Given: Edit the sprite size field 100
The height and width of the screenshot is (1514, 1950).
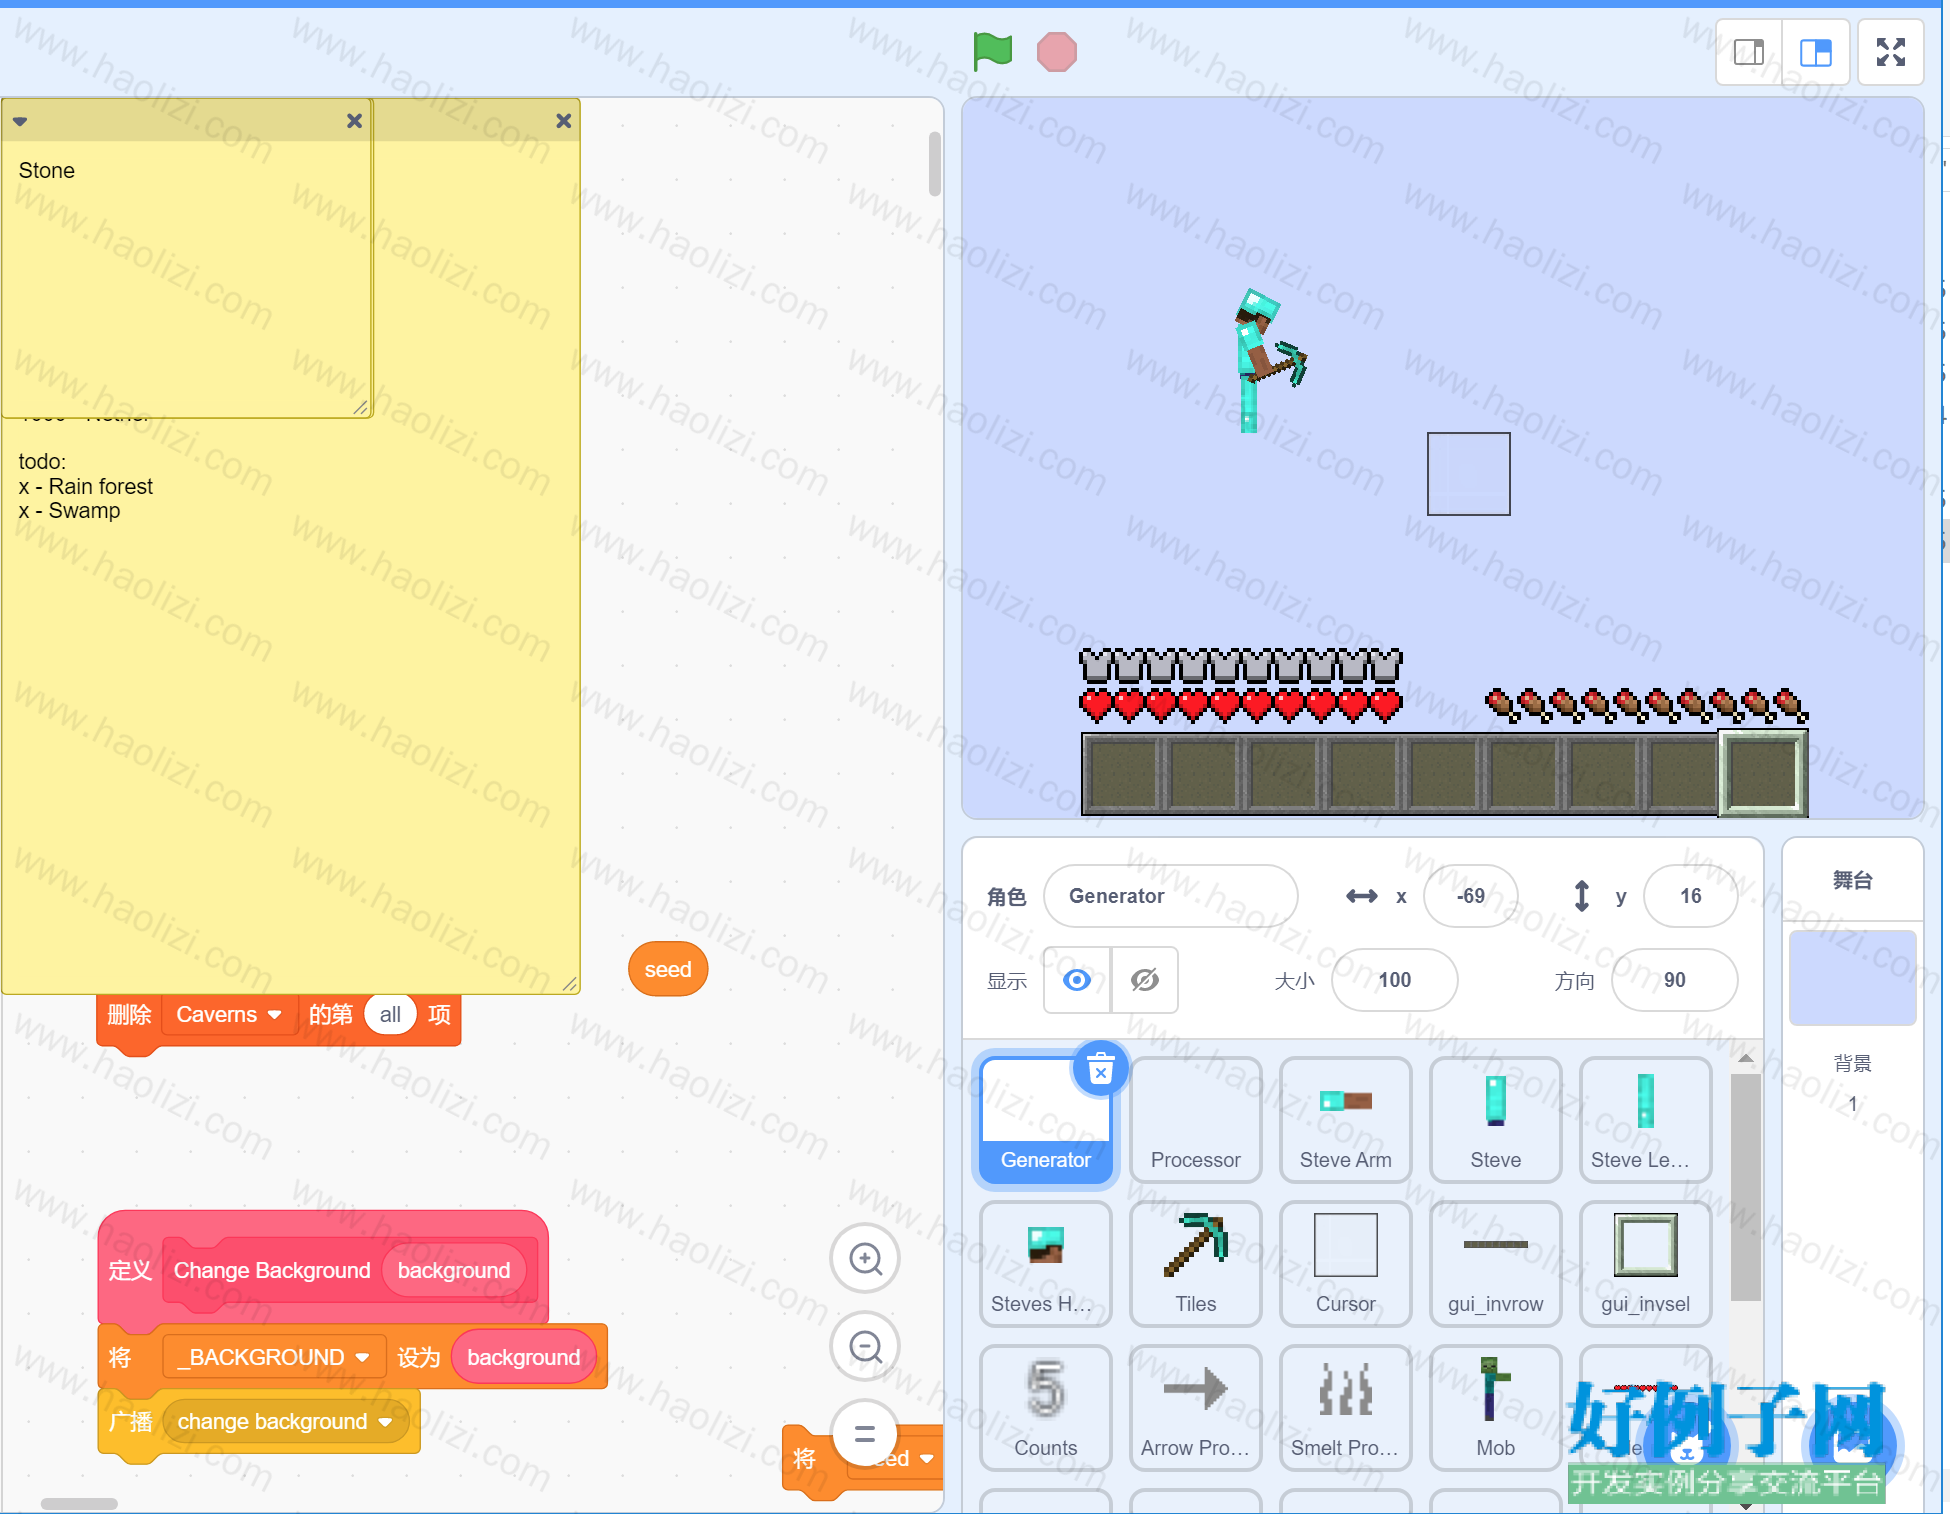Looking at the screenshot, I should pyautogui.click(x=1394, y=980).
